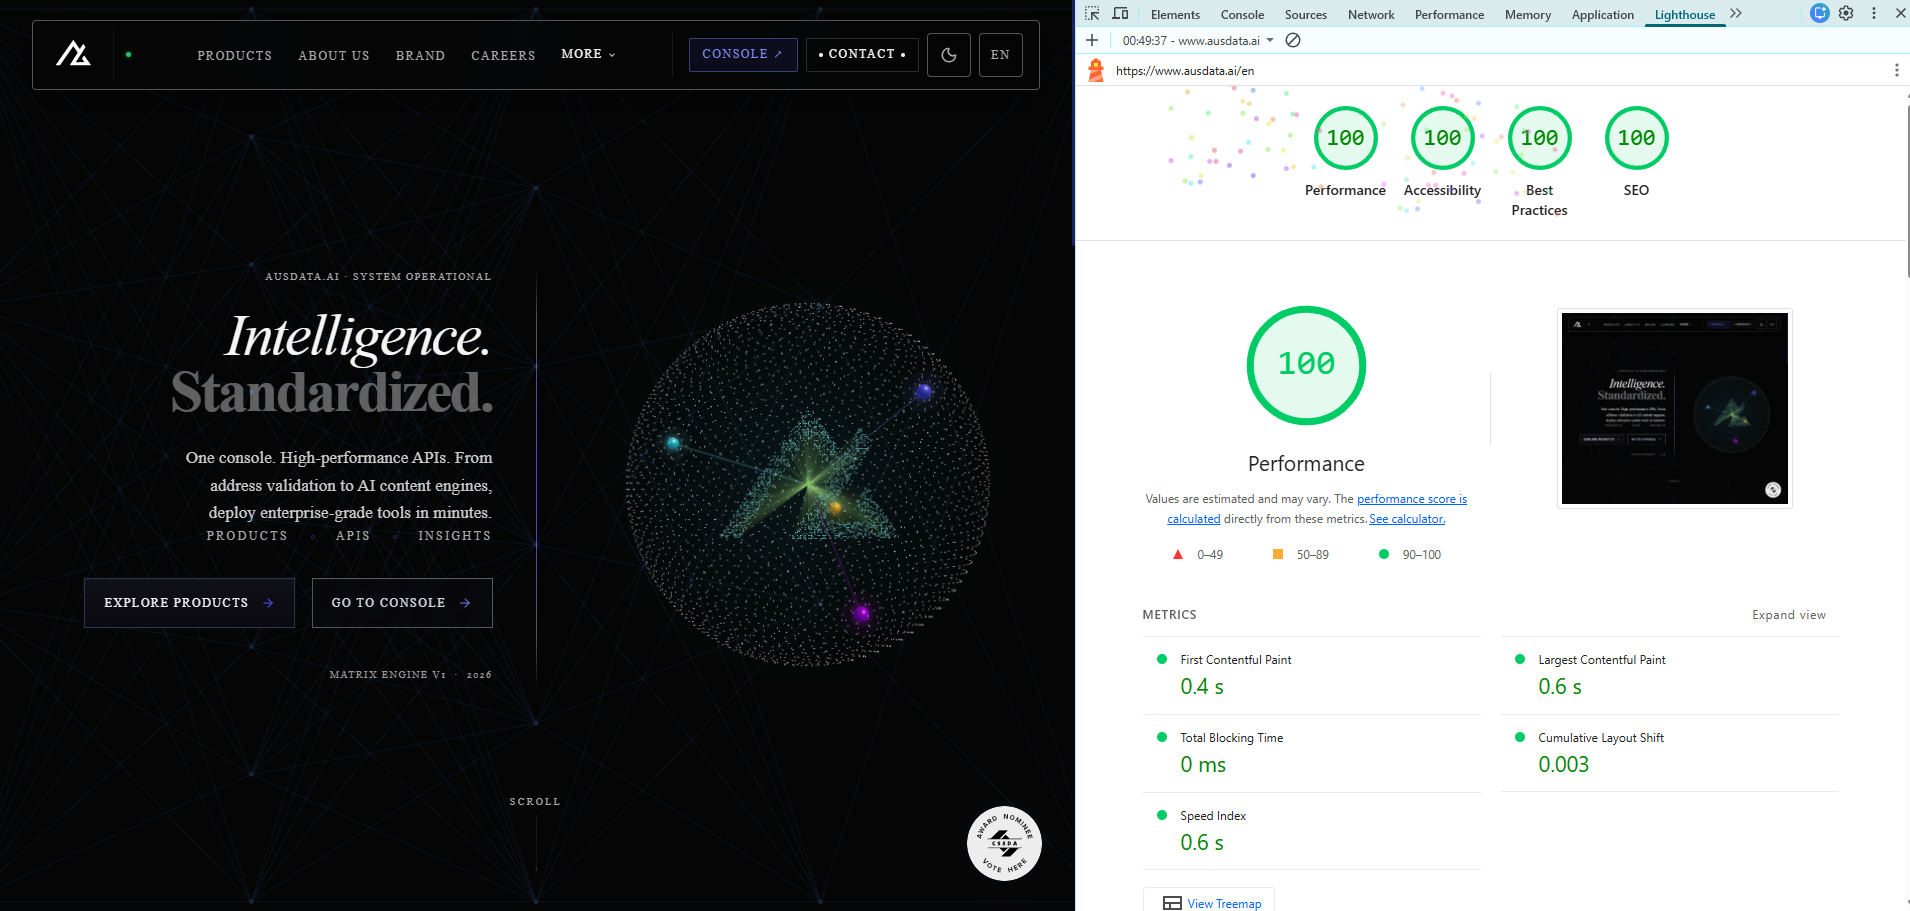The image size is (1910, 911).
Task: Switch to the Application tab
Action: pyautogui.click(x=1603, y=15)
